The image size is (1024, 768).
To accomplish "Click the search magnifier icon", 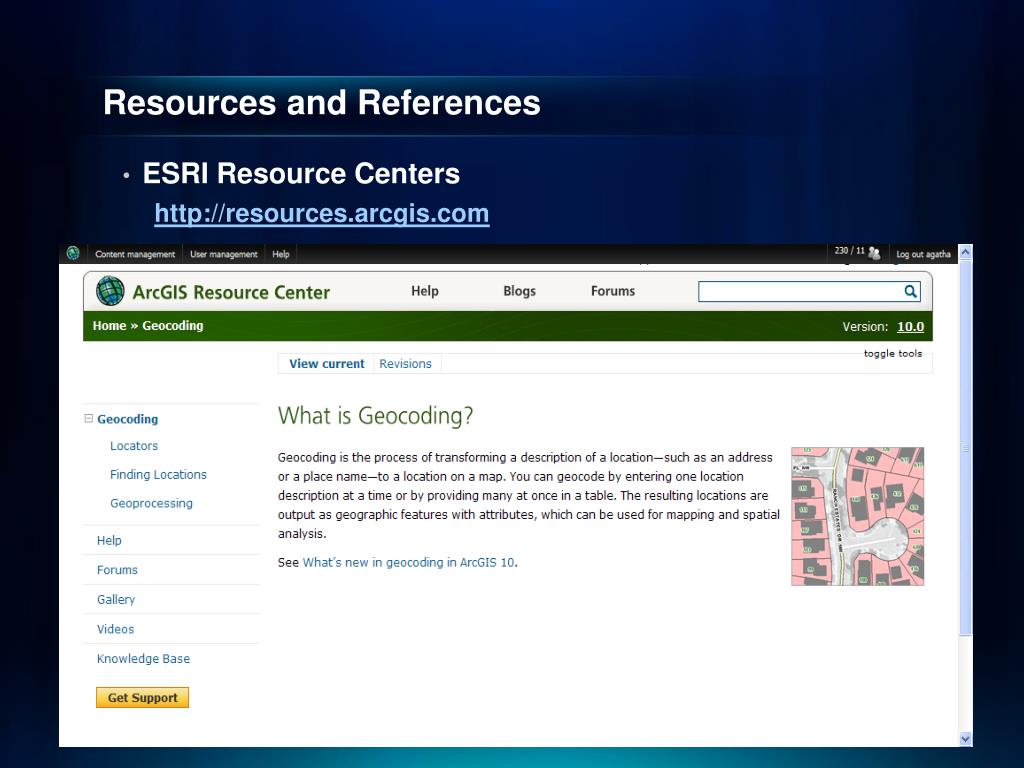I will click(910, 291).
